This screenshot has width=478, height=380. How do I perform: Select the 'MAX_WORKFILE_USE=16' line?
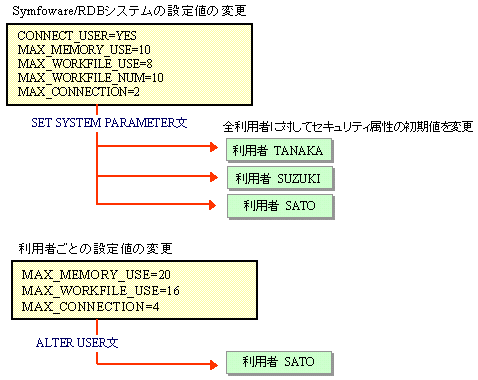tap(100, 291)
